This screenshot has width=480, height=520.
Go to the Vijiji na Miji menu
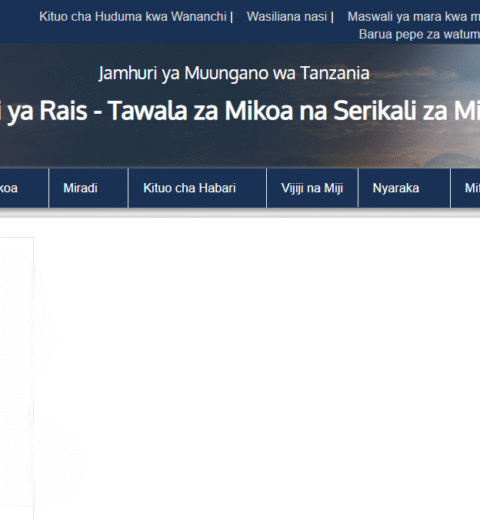[312, 188]
